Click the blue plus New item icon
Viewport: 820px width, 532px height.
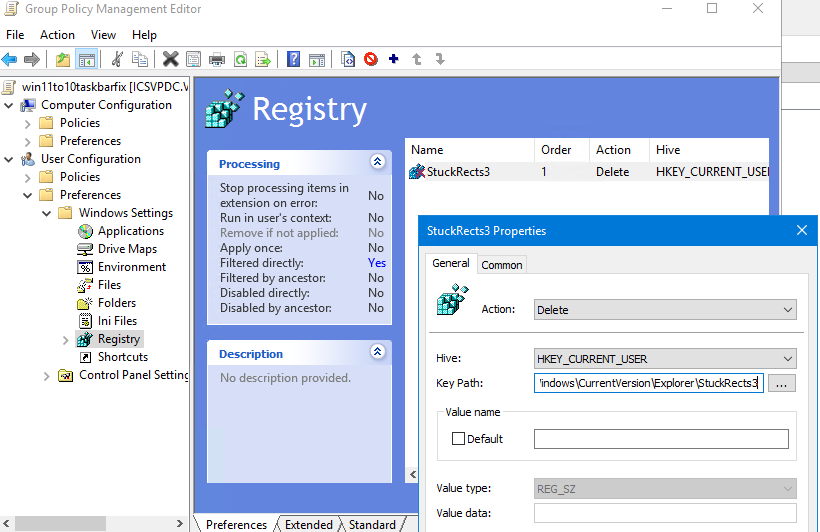coord(394,59)
